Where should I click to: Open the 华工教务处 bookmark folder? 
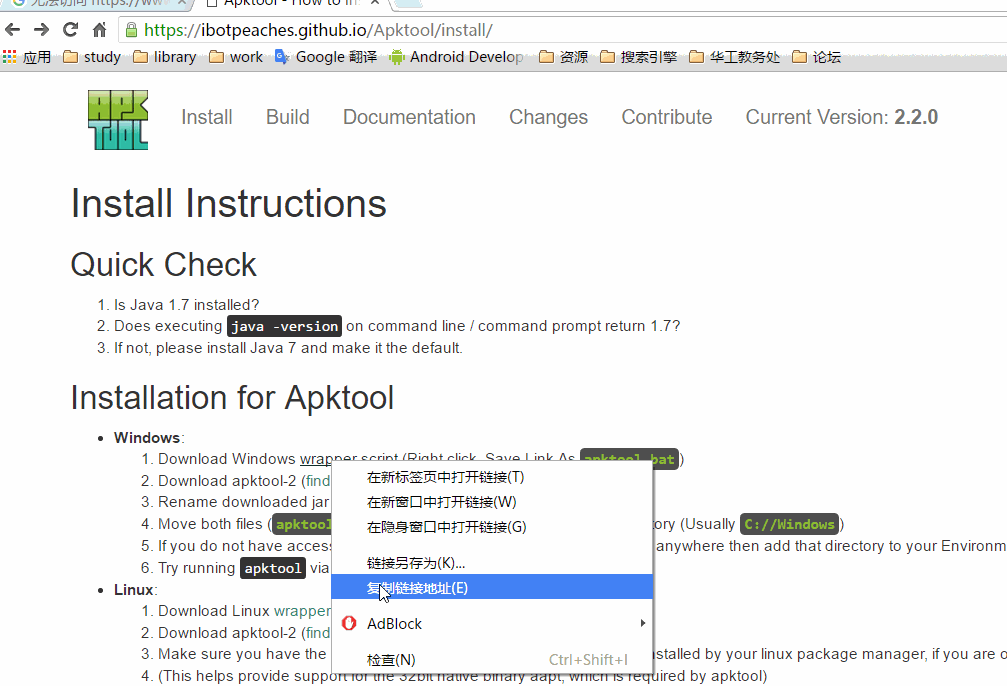(734, 57)
